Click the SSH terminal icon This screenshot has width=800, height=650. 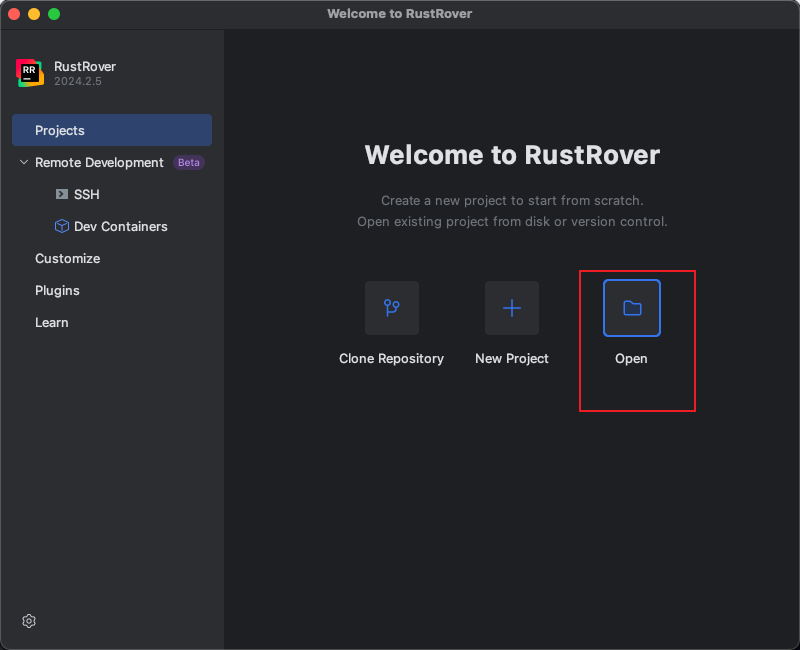tap(62, 194)
